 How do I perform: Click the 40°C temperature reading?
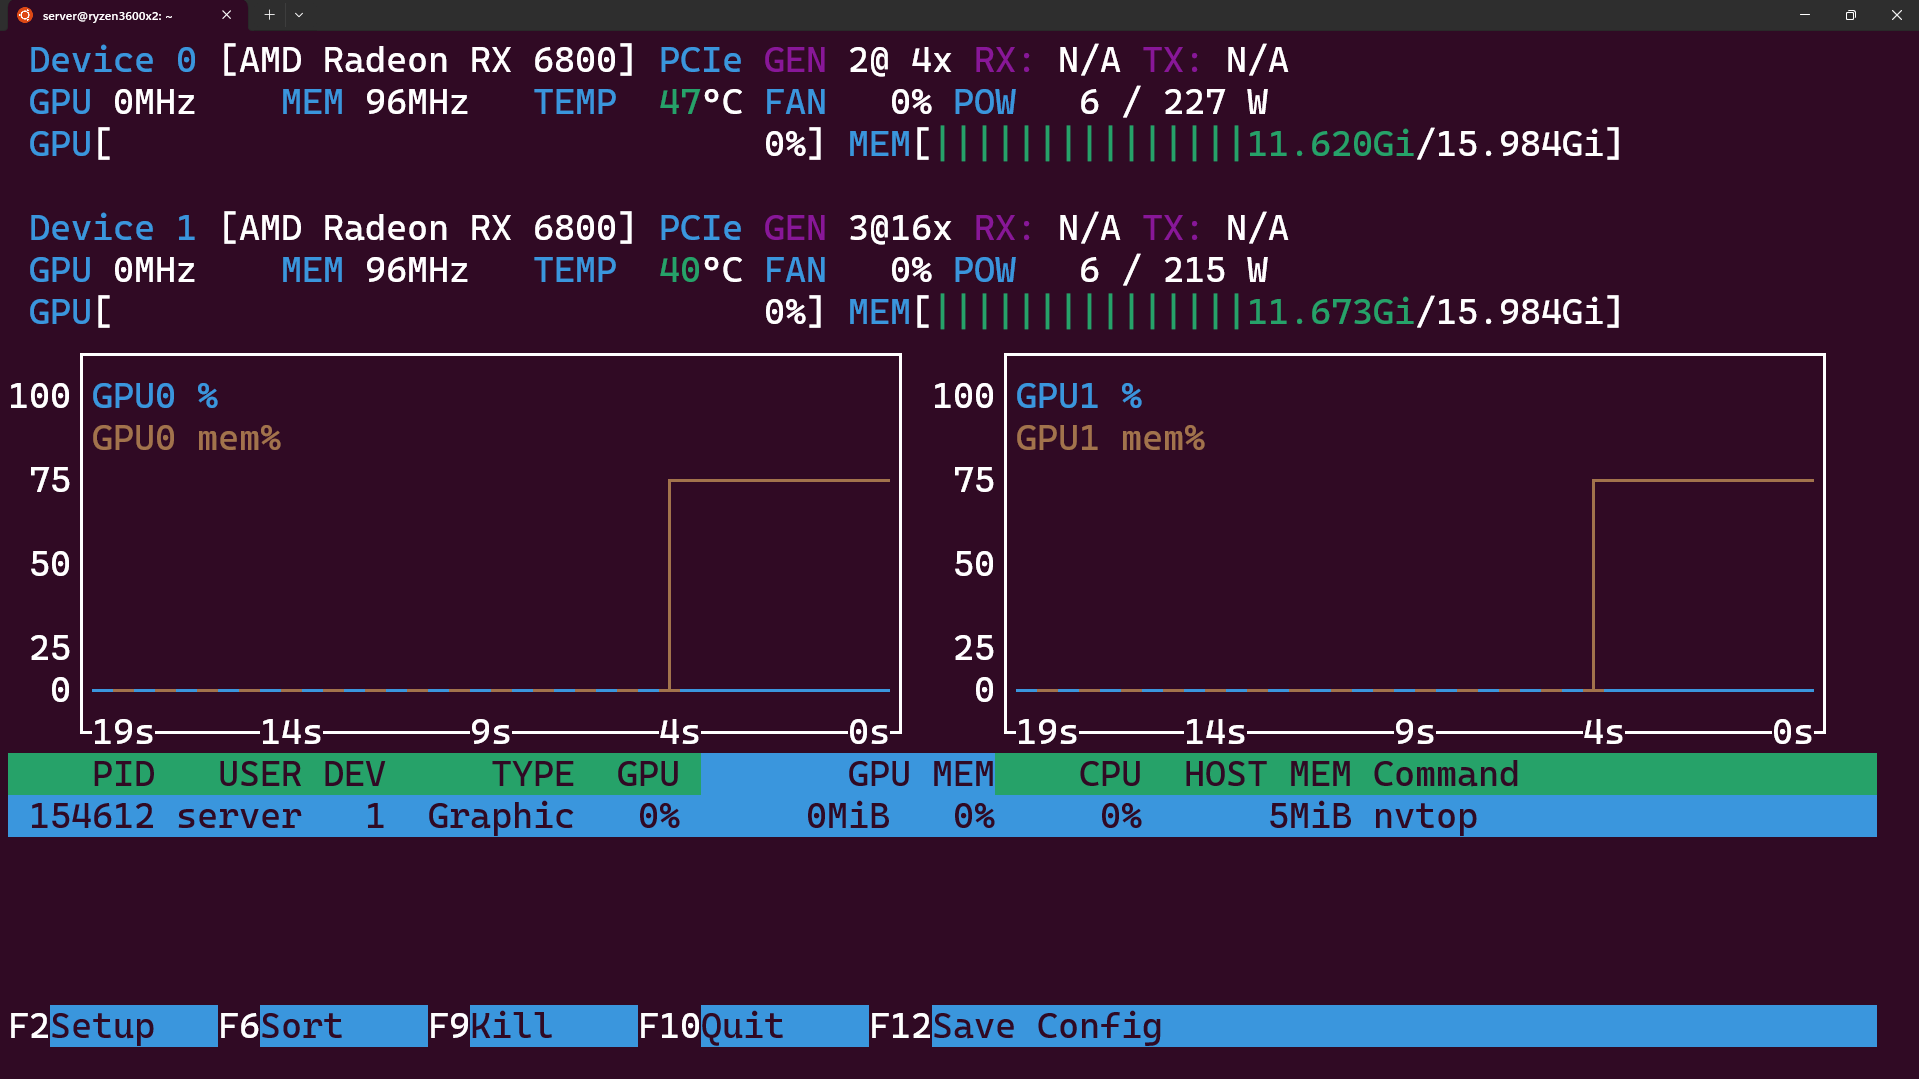pyautogui.click(x=701, y=270)
